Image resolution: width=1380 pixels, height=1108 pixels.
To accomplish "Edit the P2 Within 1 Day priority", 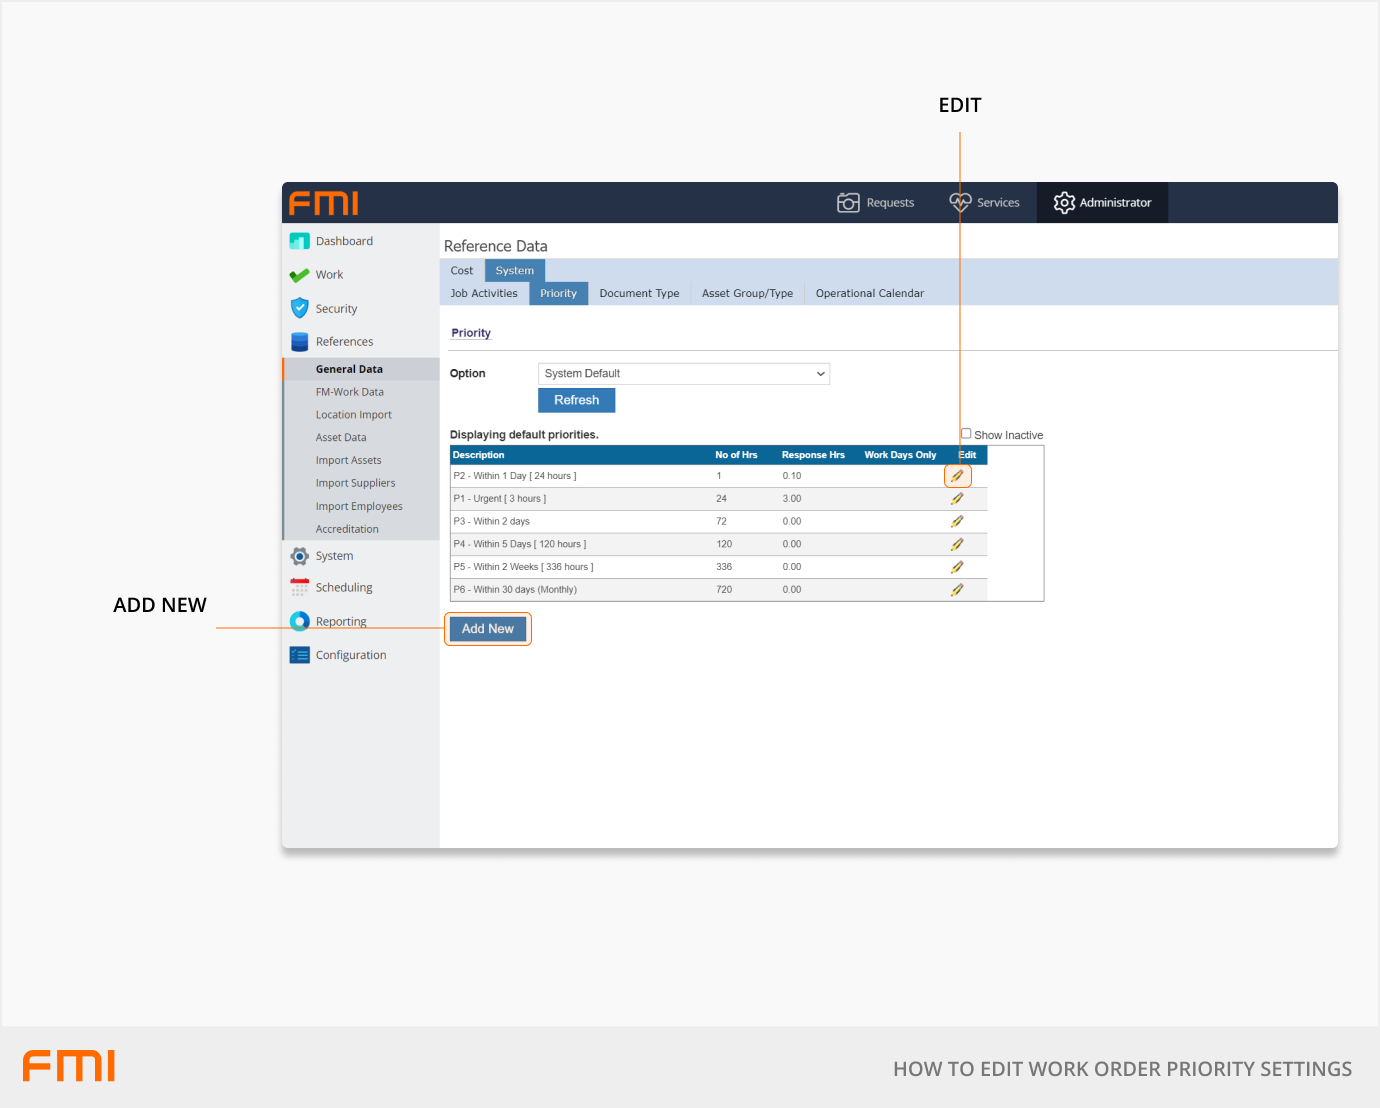I will coord(957,475).
